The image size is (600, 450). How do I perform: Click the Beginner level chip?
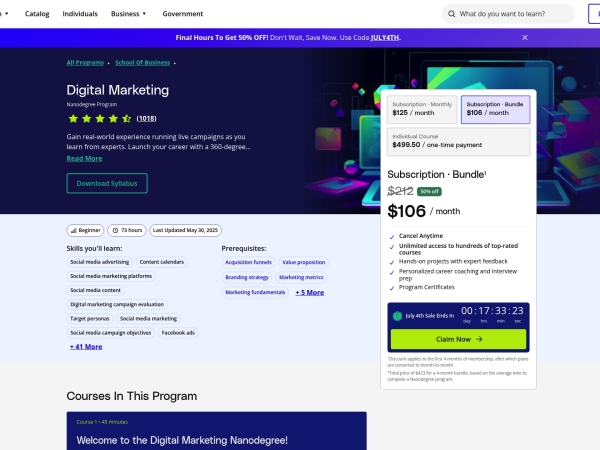click(85, 230)
